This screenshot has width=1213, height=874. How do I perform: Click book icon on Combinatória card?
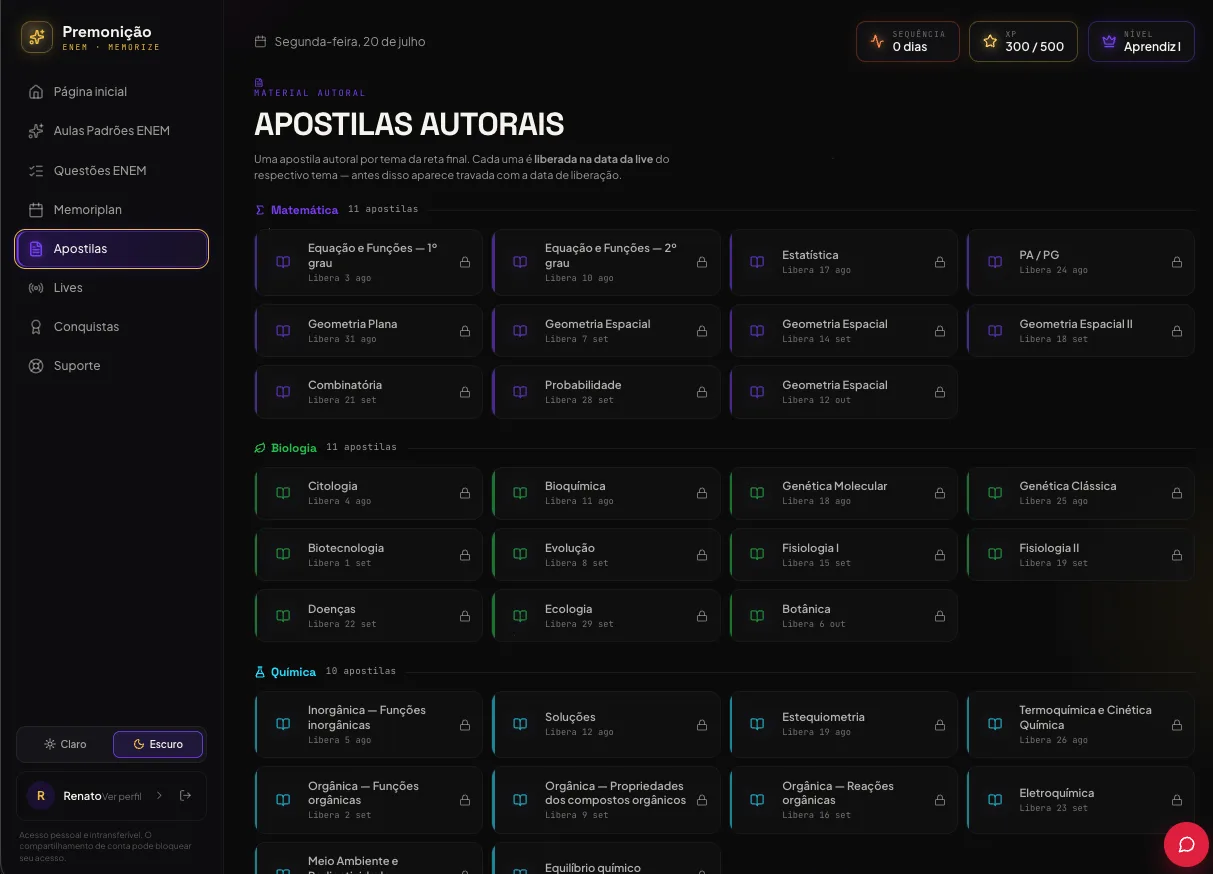click(283, 392)
